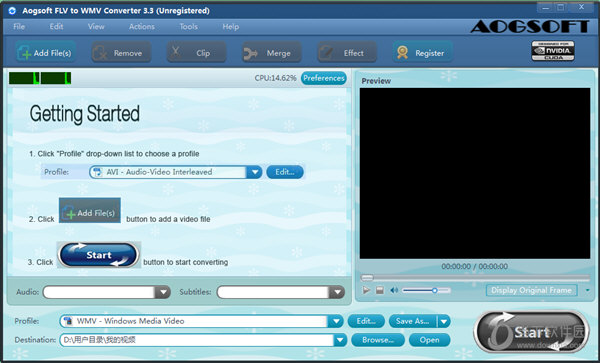Open the Help menu
Viewport: 600px width, 363px height.
230,26
